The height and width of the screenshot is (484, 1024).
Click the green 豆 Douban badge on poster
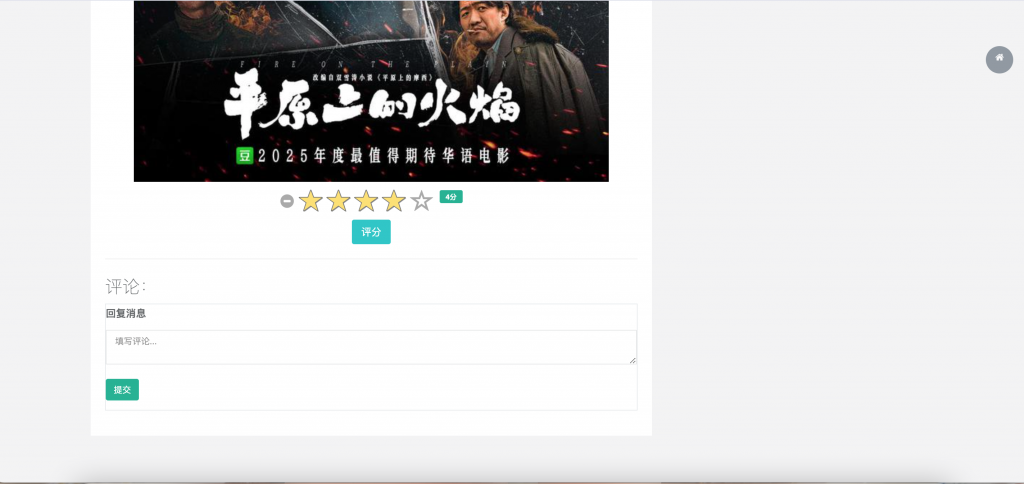point(244,156)
